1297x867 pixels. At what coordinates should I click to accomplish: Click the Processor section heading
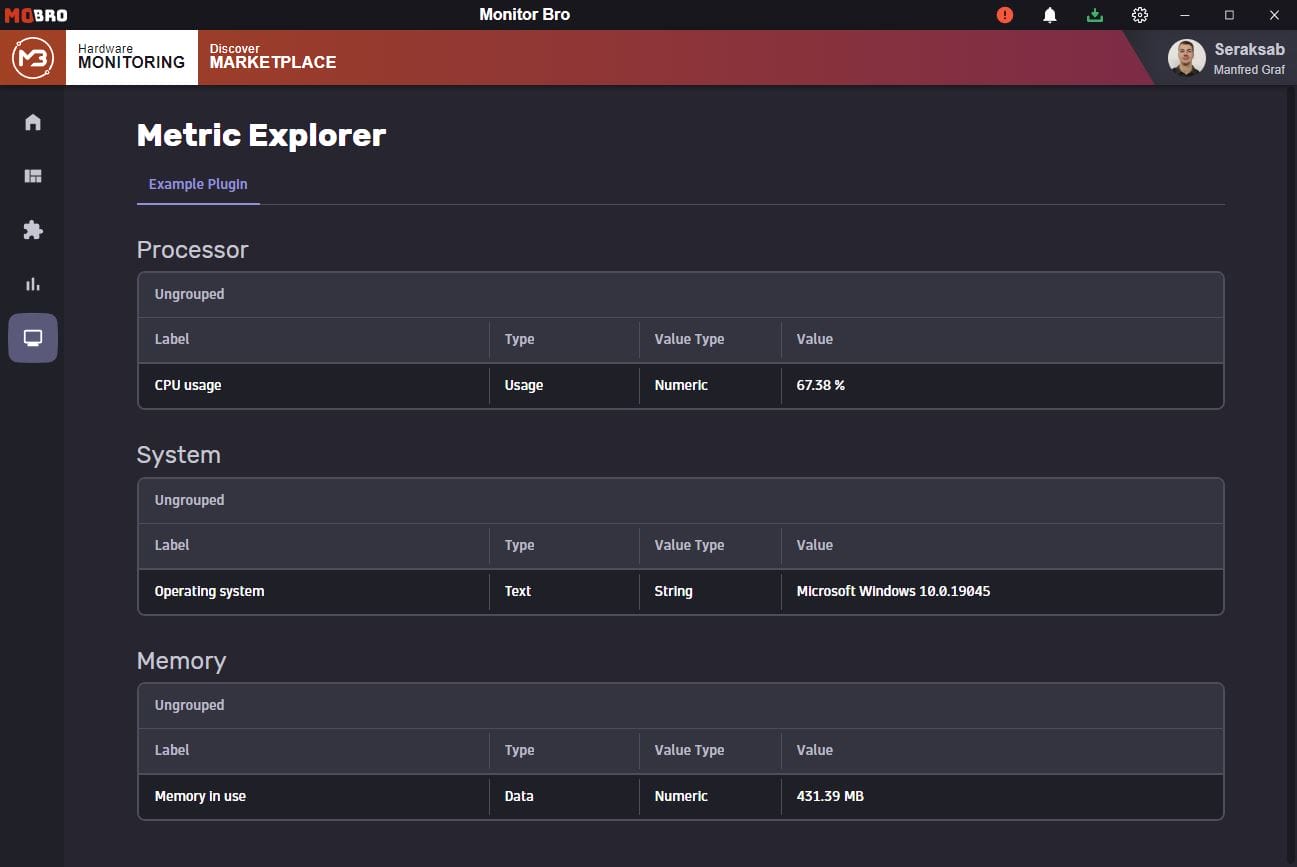[x=192, y=250]
